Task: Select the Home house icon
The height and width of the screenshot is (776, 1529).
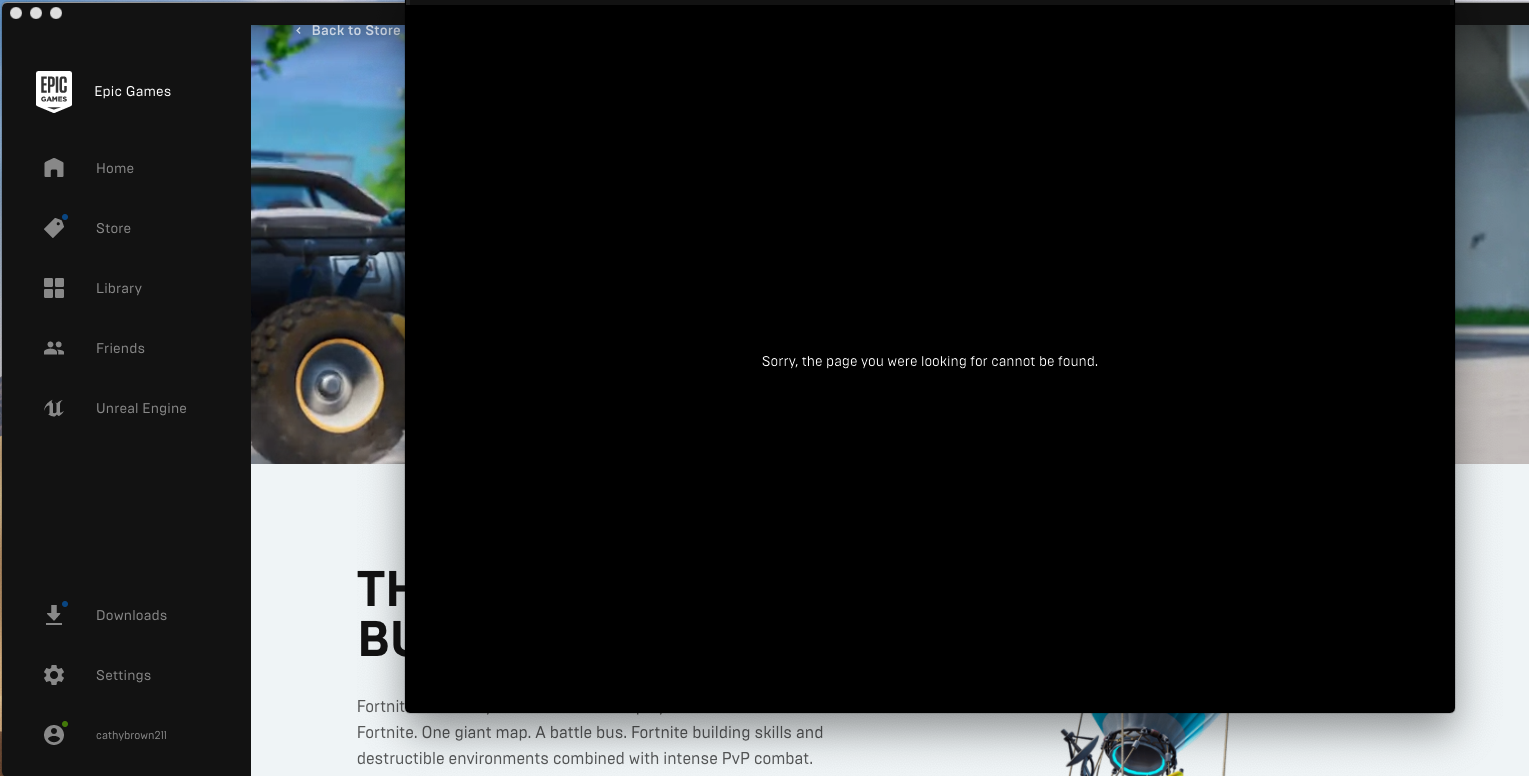Action: (x=54, y=167)
